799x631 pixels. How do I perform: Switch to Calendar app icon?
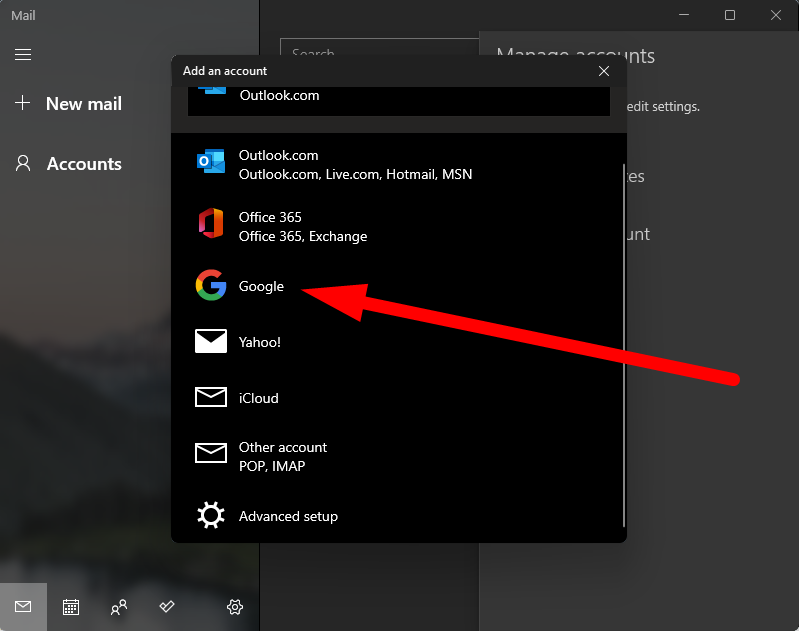click(x=71, y=607)
